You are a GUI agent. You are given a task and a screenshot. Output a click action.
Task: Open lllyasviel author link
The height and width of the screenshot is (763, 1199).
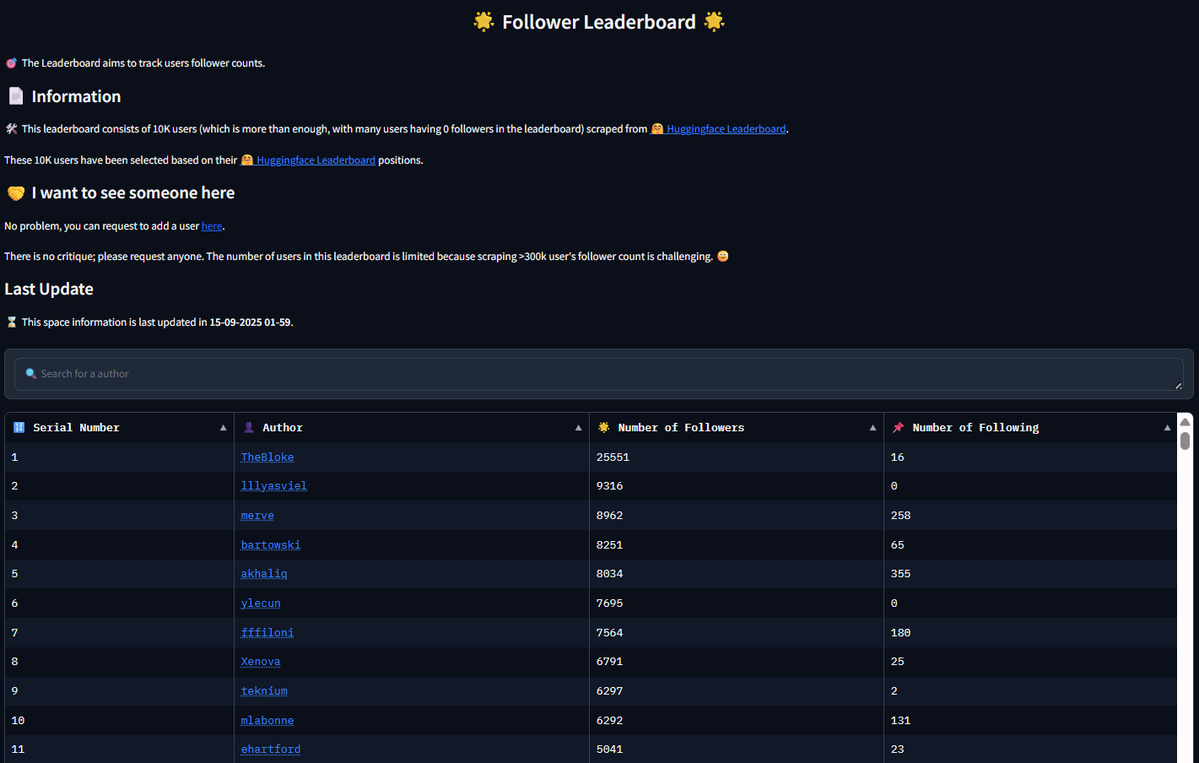tap(273, 486)
